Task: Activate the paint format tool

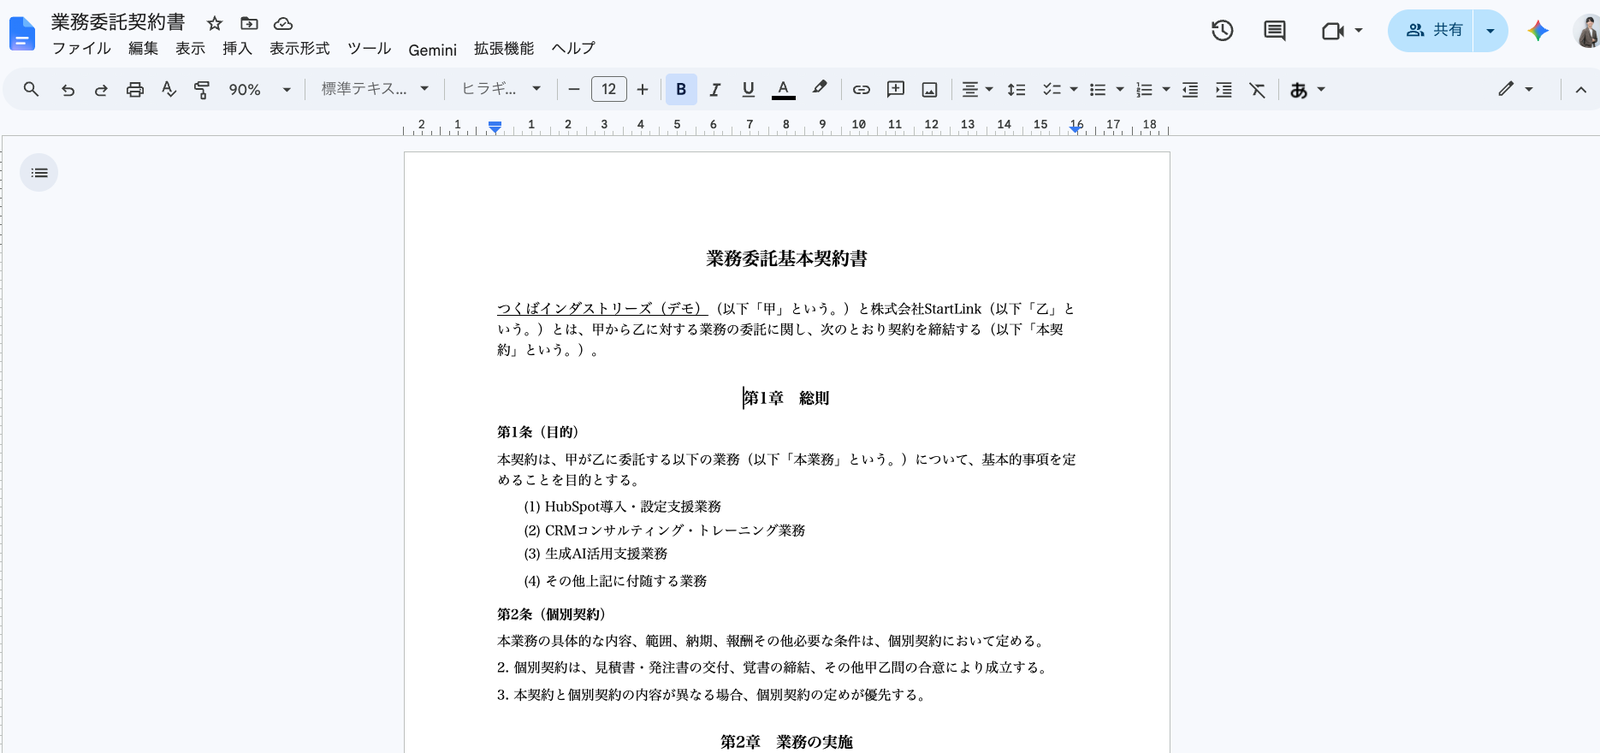Action: pos(202,89)
